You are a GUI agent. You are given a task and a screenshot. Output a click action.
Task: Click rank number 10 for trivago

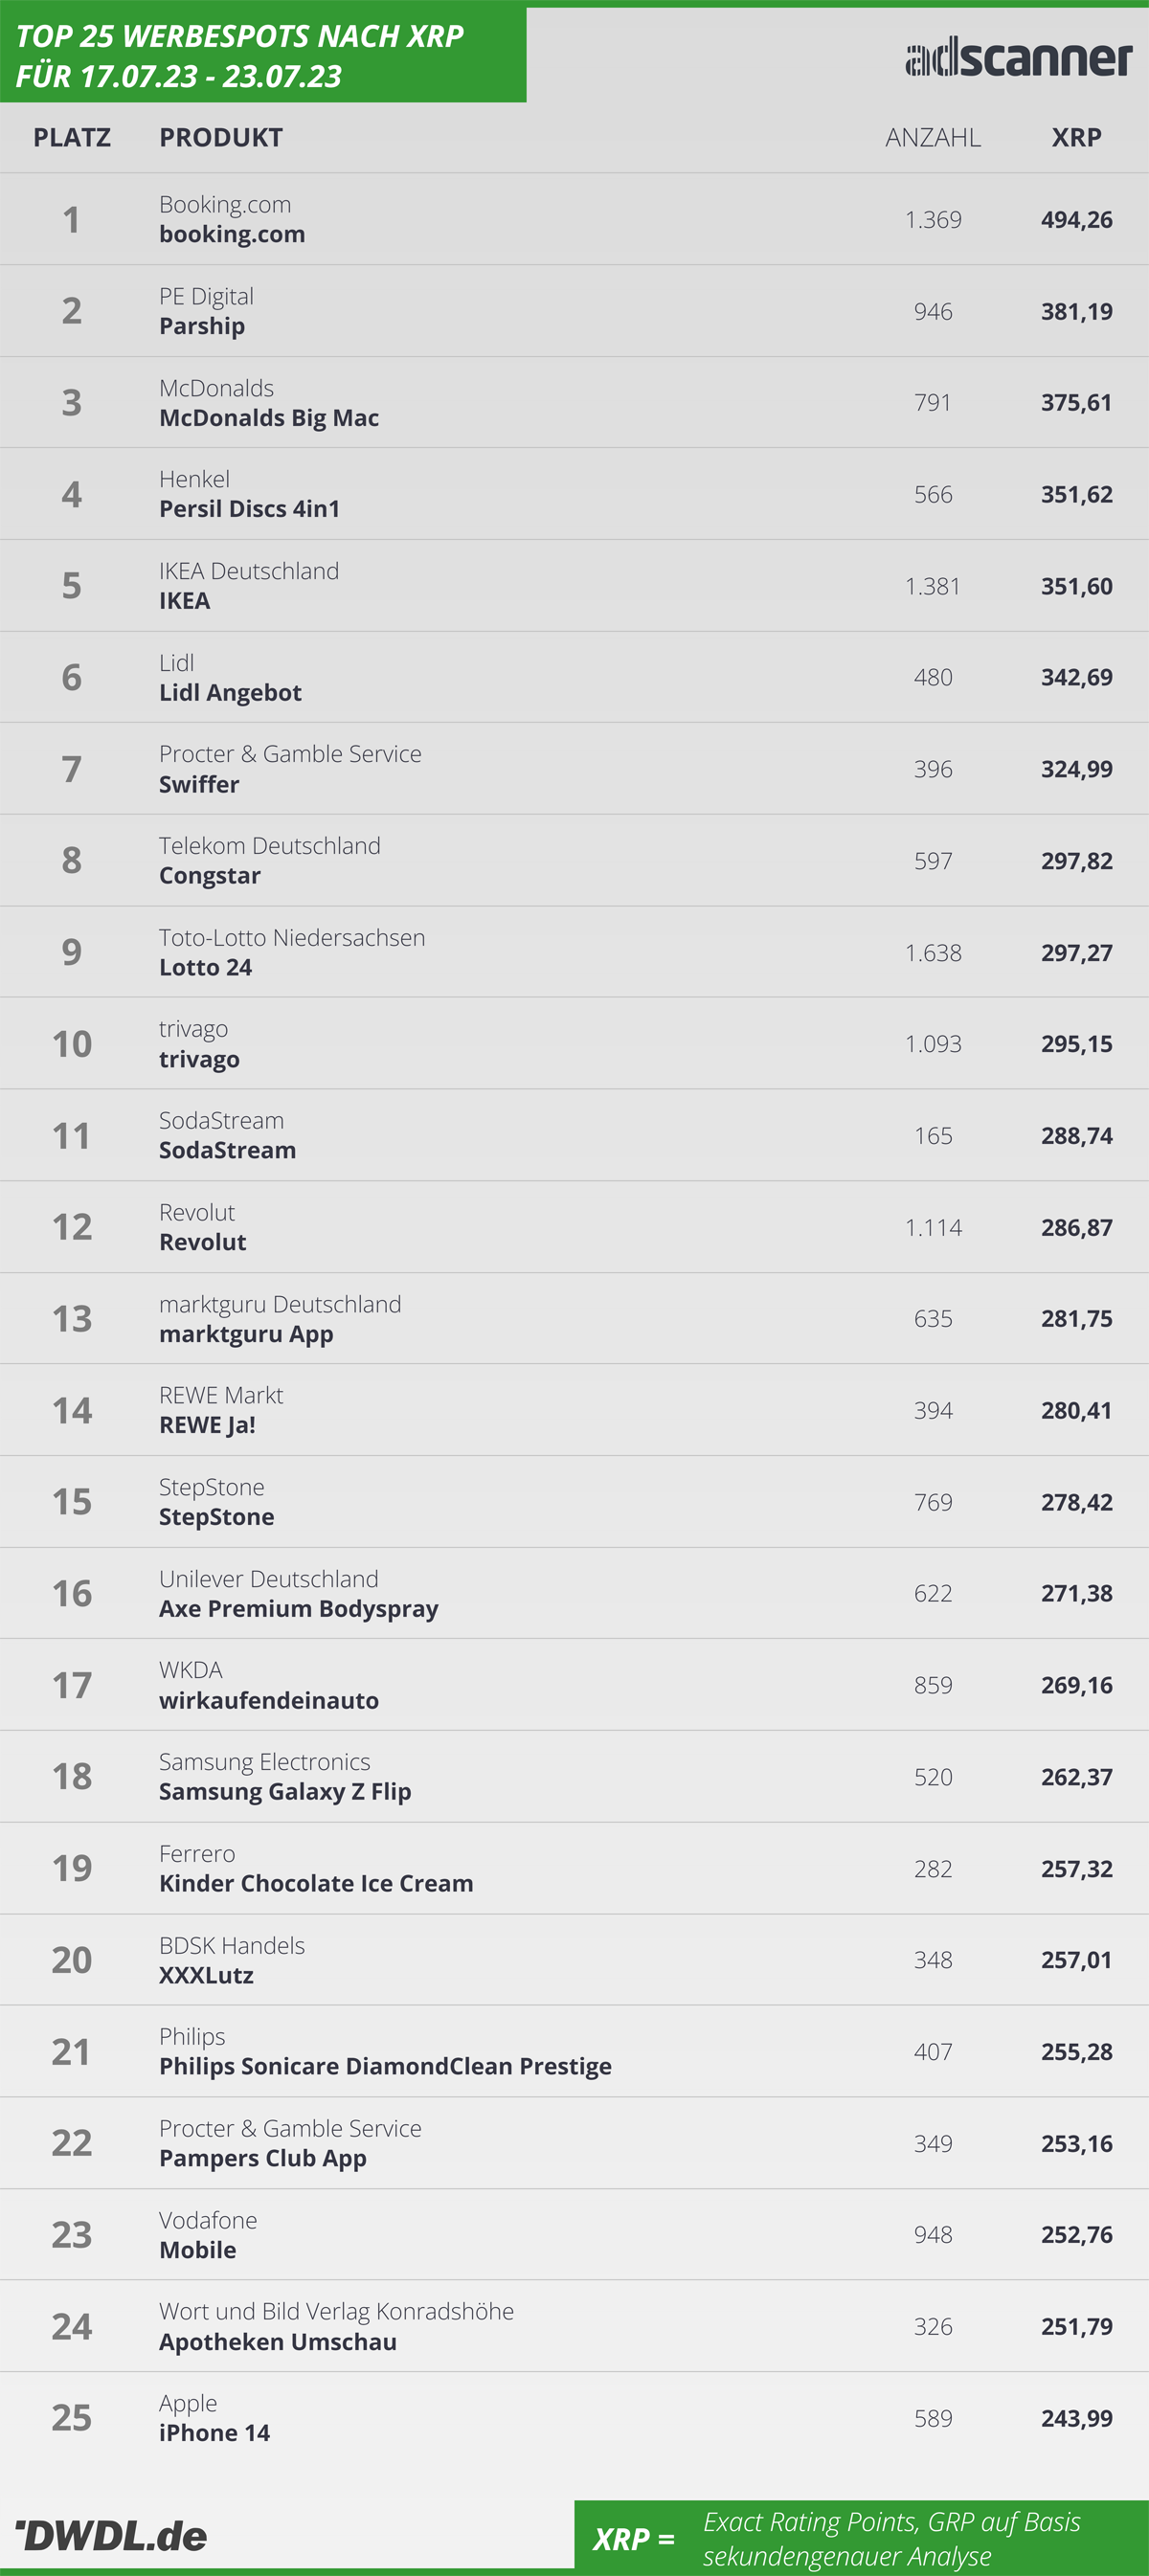tap(72, 1044)
